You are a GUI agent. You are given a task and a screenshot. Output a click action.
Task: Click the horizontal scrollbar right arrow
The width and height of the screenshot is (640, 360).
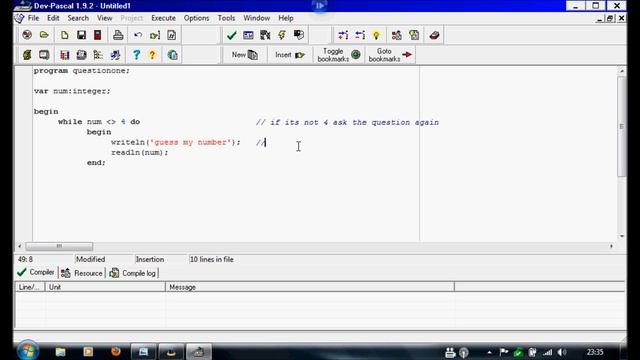coord(611,246)
